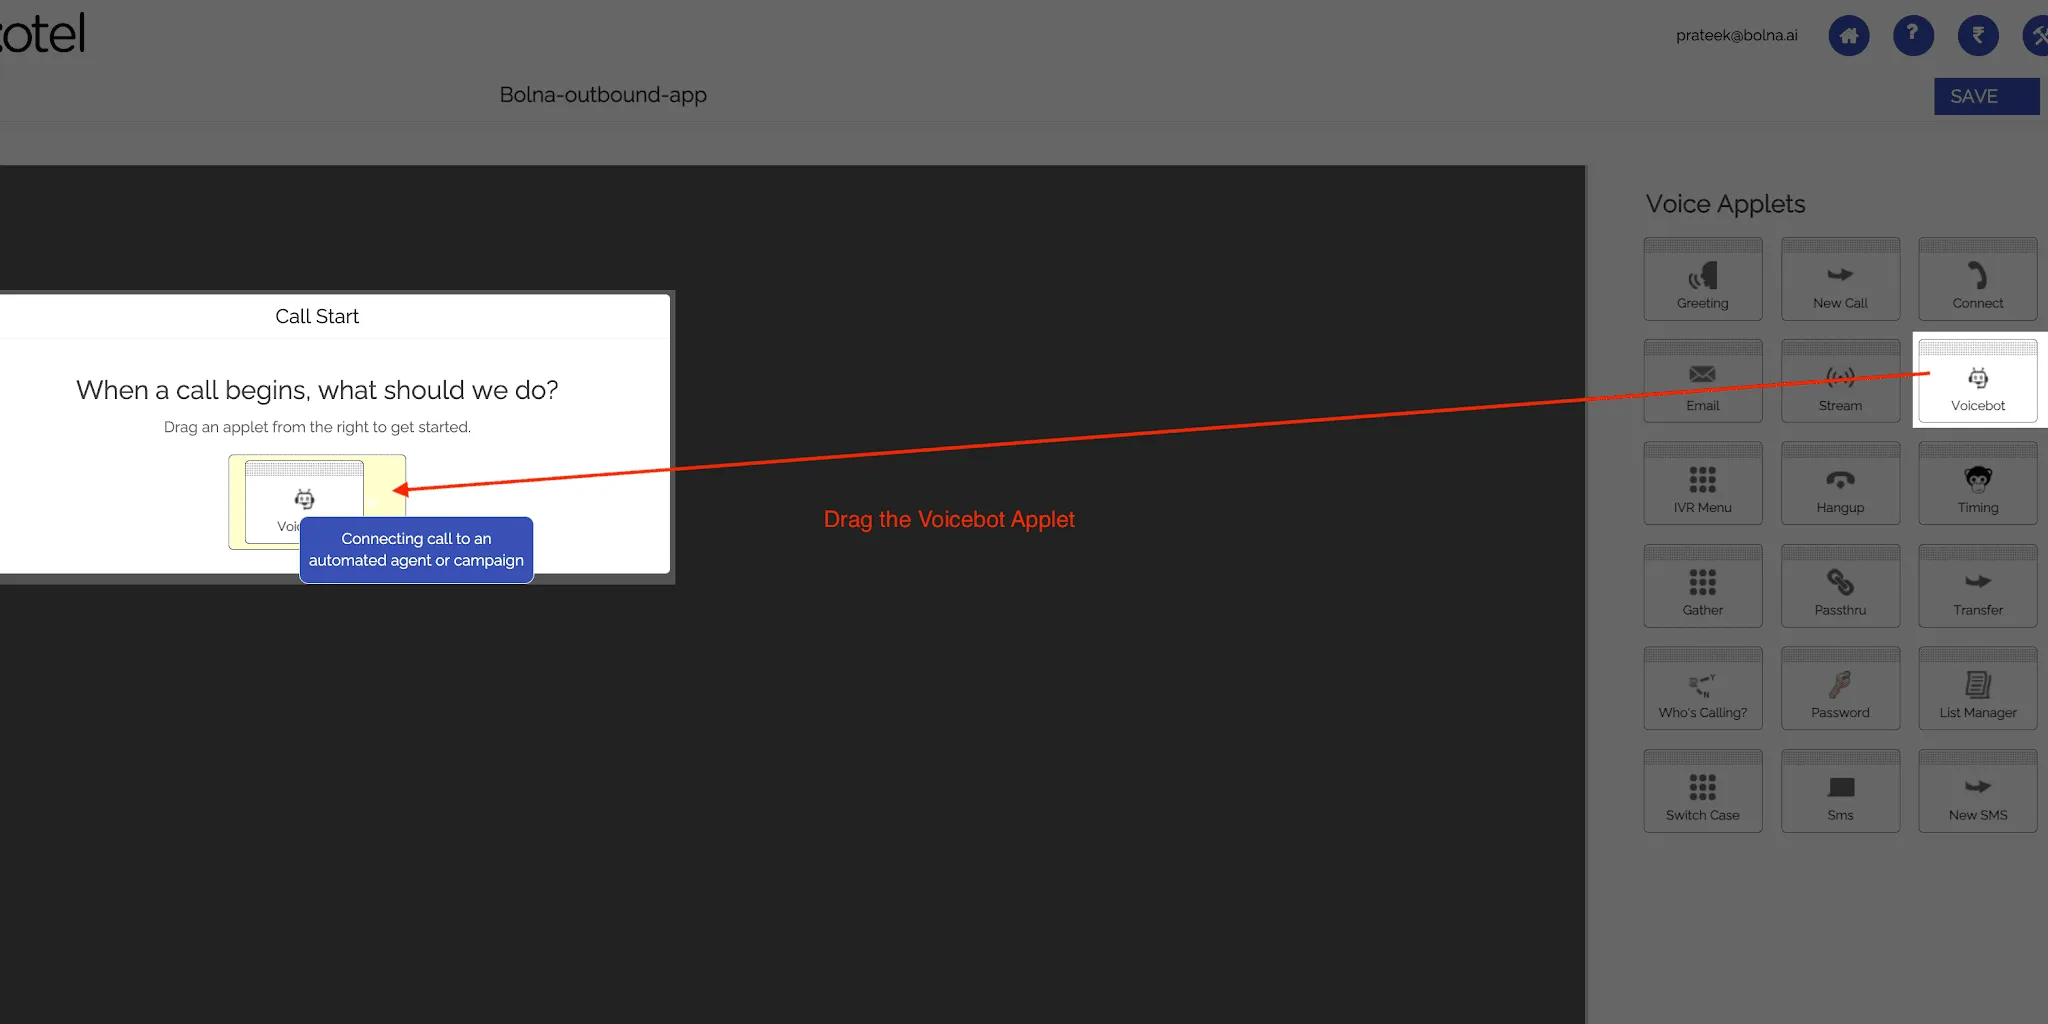Select the Timing applet
Screen dimensions: 2048x1024
pyautogui.click(x=1977, y=484)
